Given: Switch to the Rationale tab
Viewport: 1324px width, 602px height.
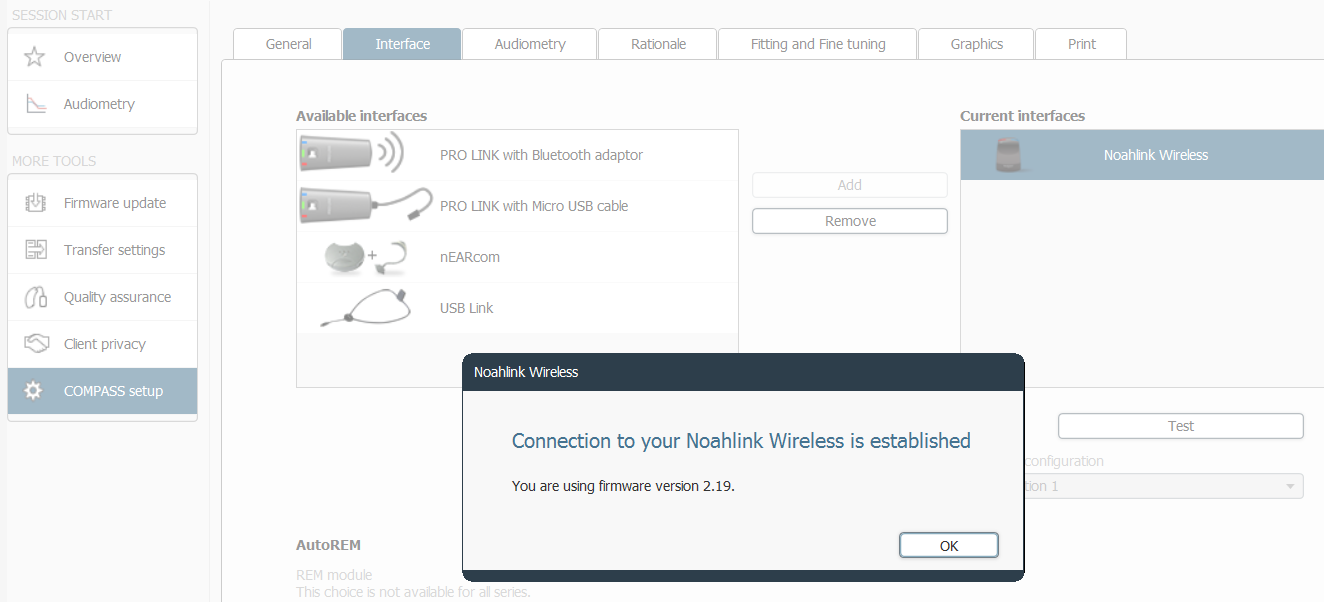Looking at the screenshot, I should 658,44.
